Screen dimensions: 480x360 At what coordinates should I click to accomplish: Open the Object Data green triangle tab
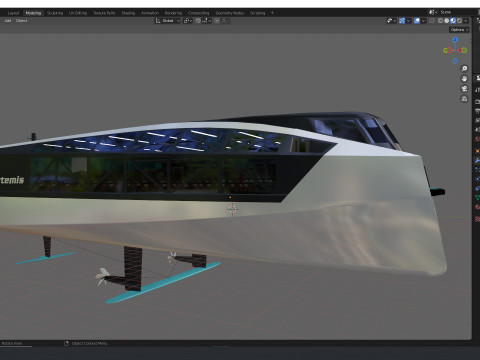tap(477, 197)
